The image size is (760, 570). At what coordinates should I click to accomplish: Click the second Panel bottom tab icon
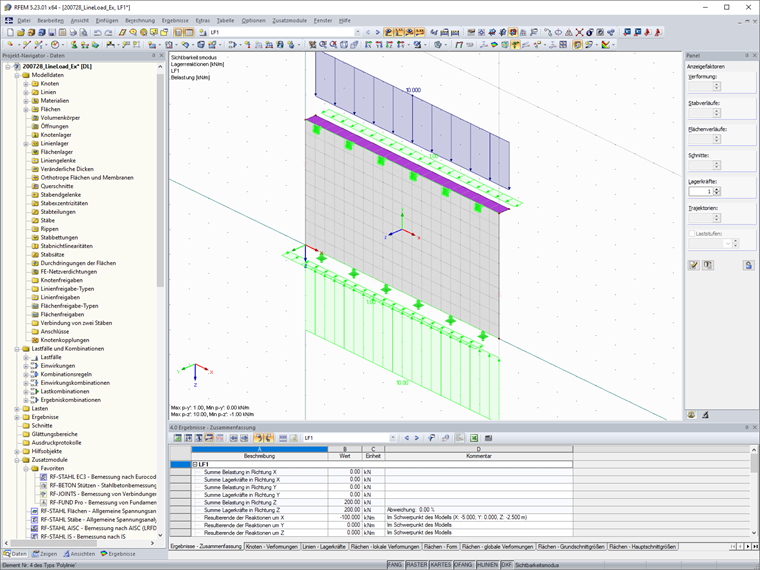705,415
